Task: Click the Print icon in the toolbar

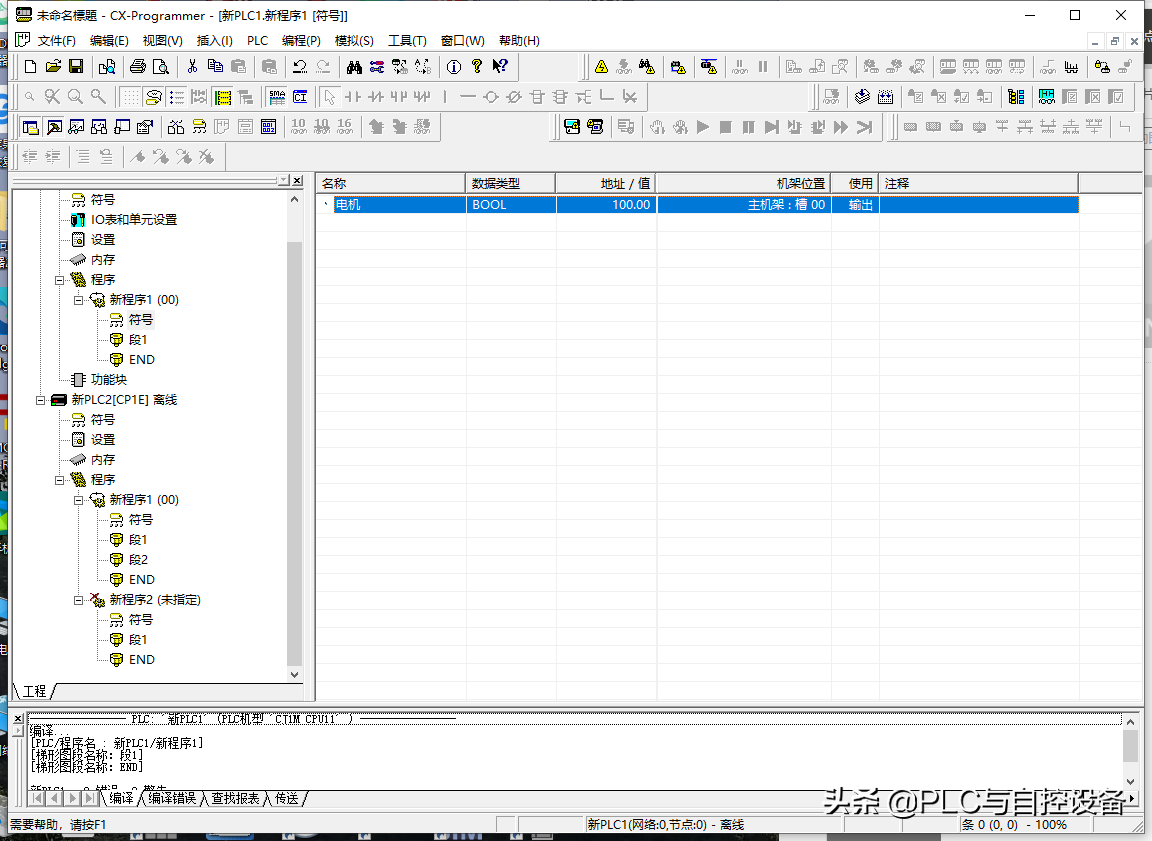Action: click(x=137, y=67)
